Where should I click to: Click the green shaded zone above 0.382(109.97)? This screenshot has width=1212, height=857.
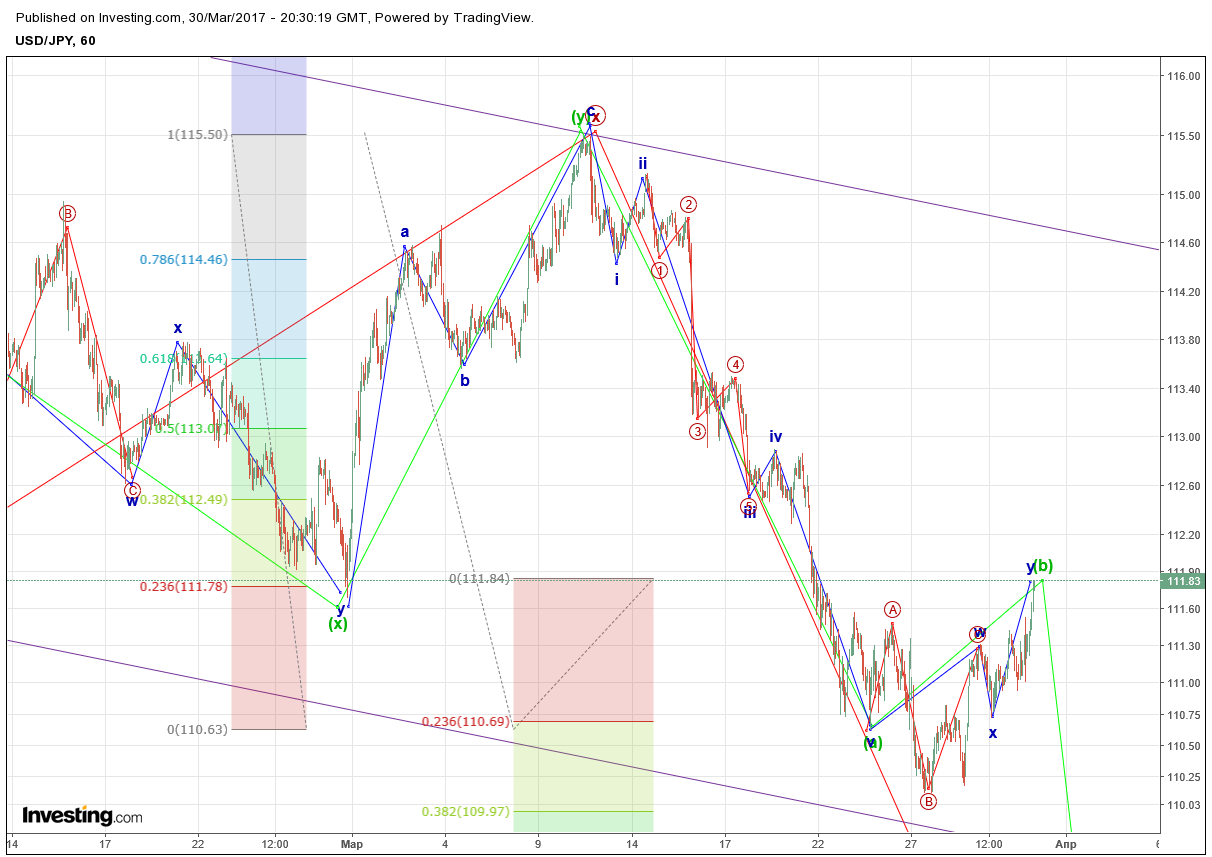pos(583,766)
